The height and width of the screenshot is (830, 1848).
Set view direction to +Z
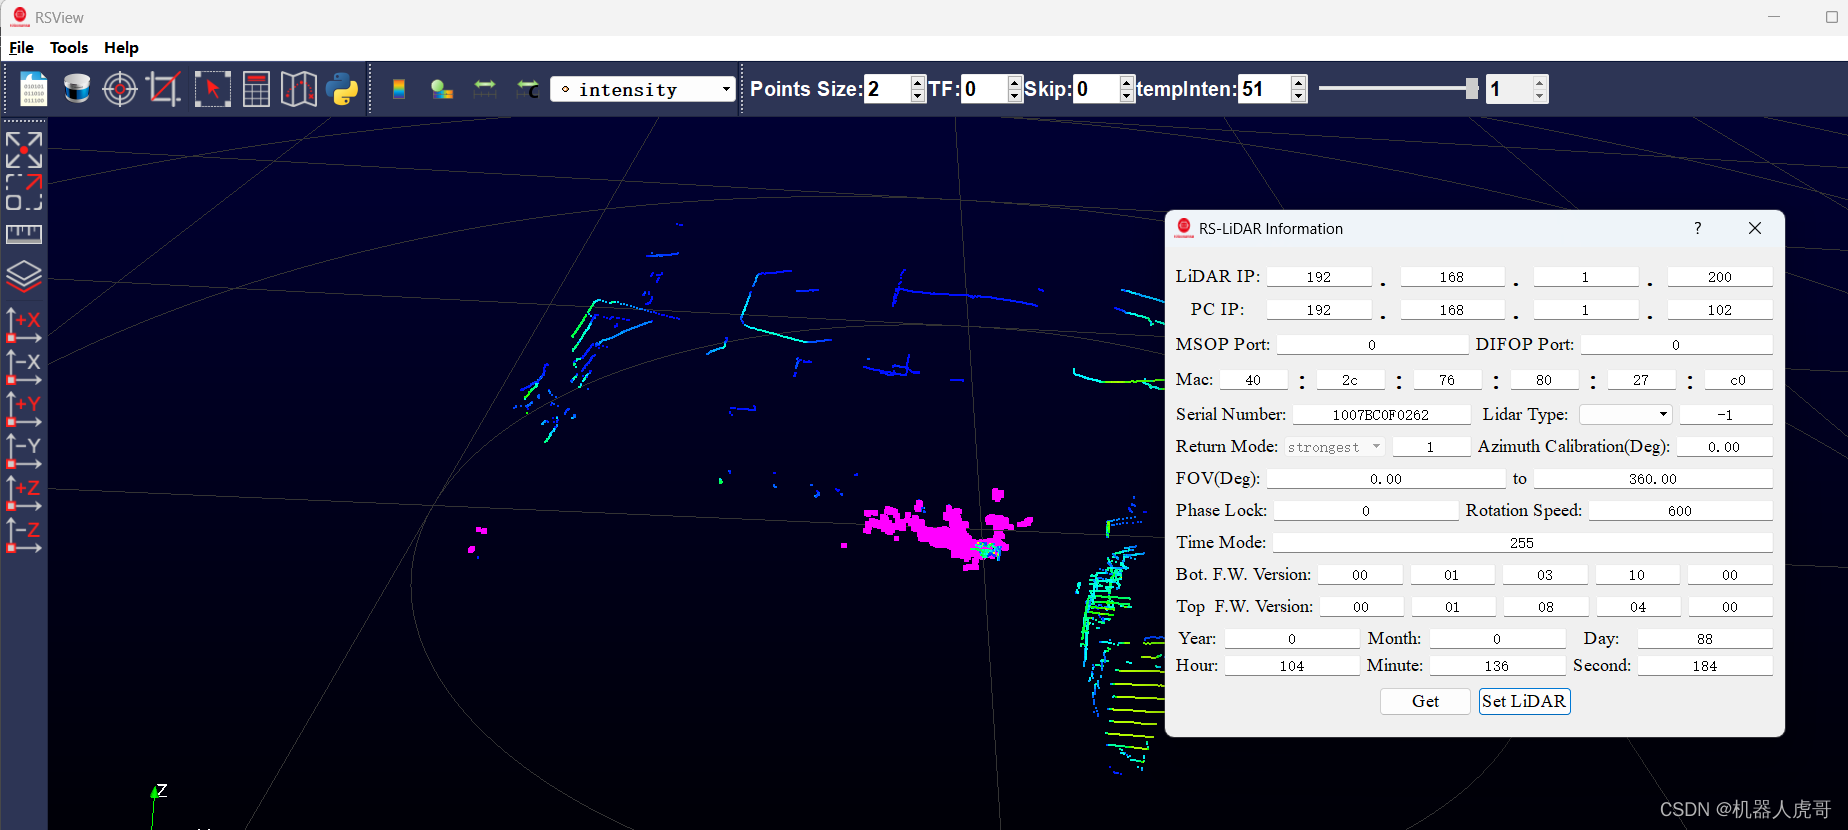(24, 494)
